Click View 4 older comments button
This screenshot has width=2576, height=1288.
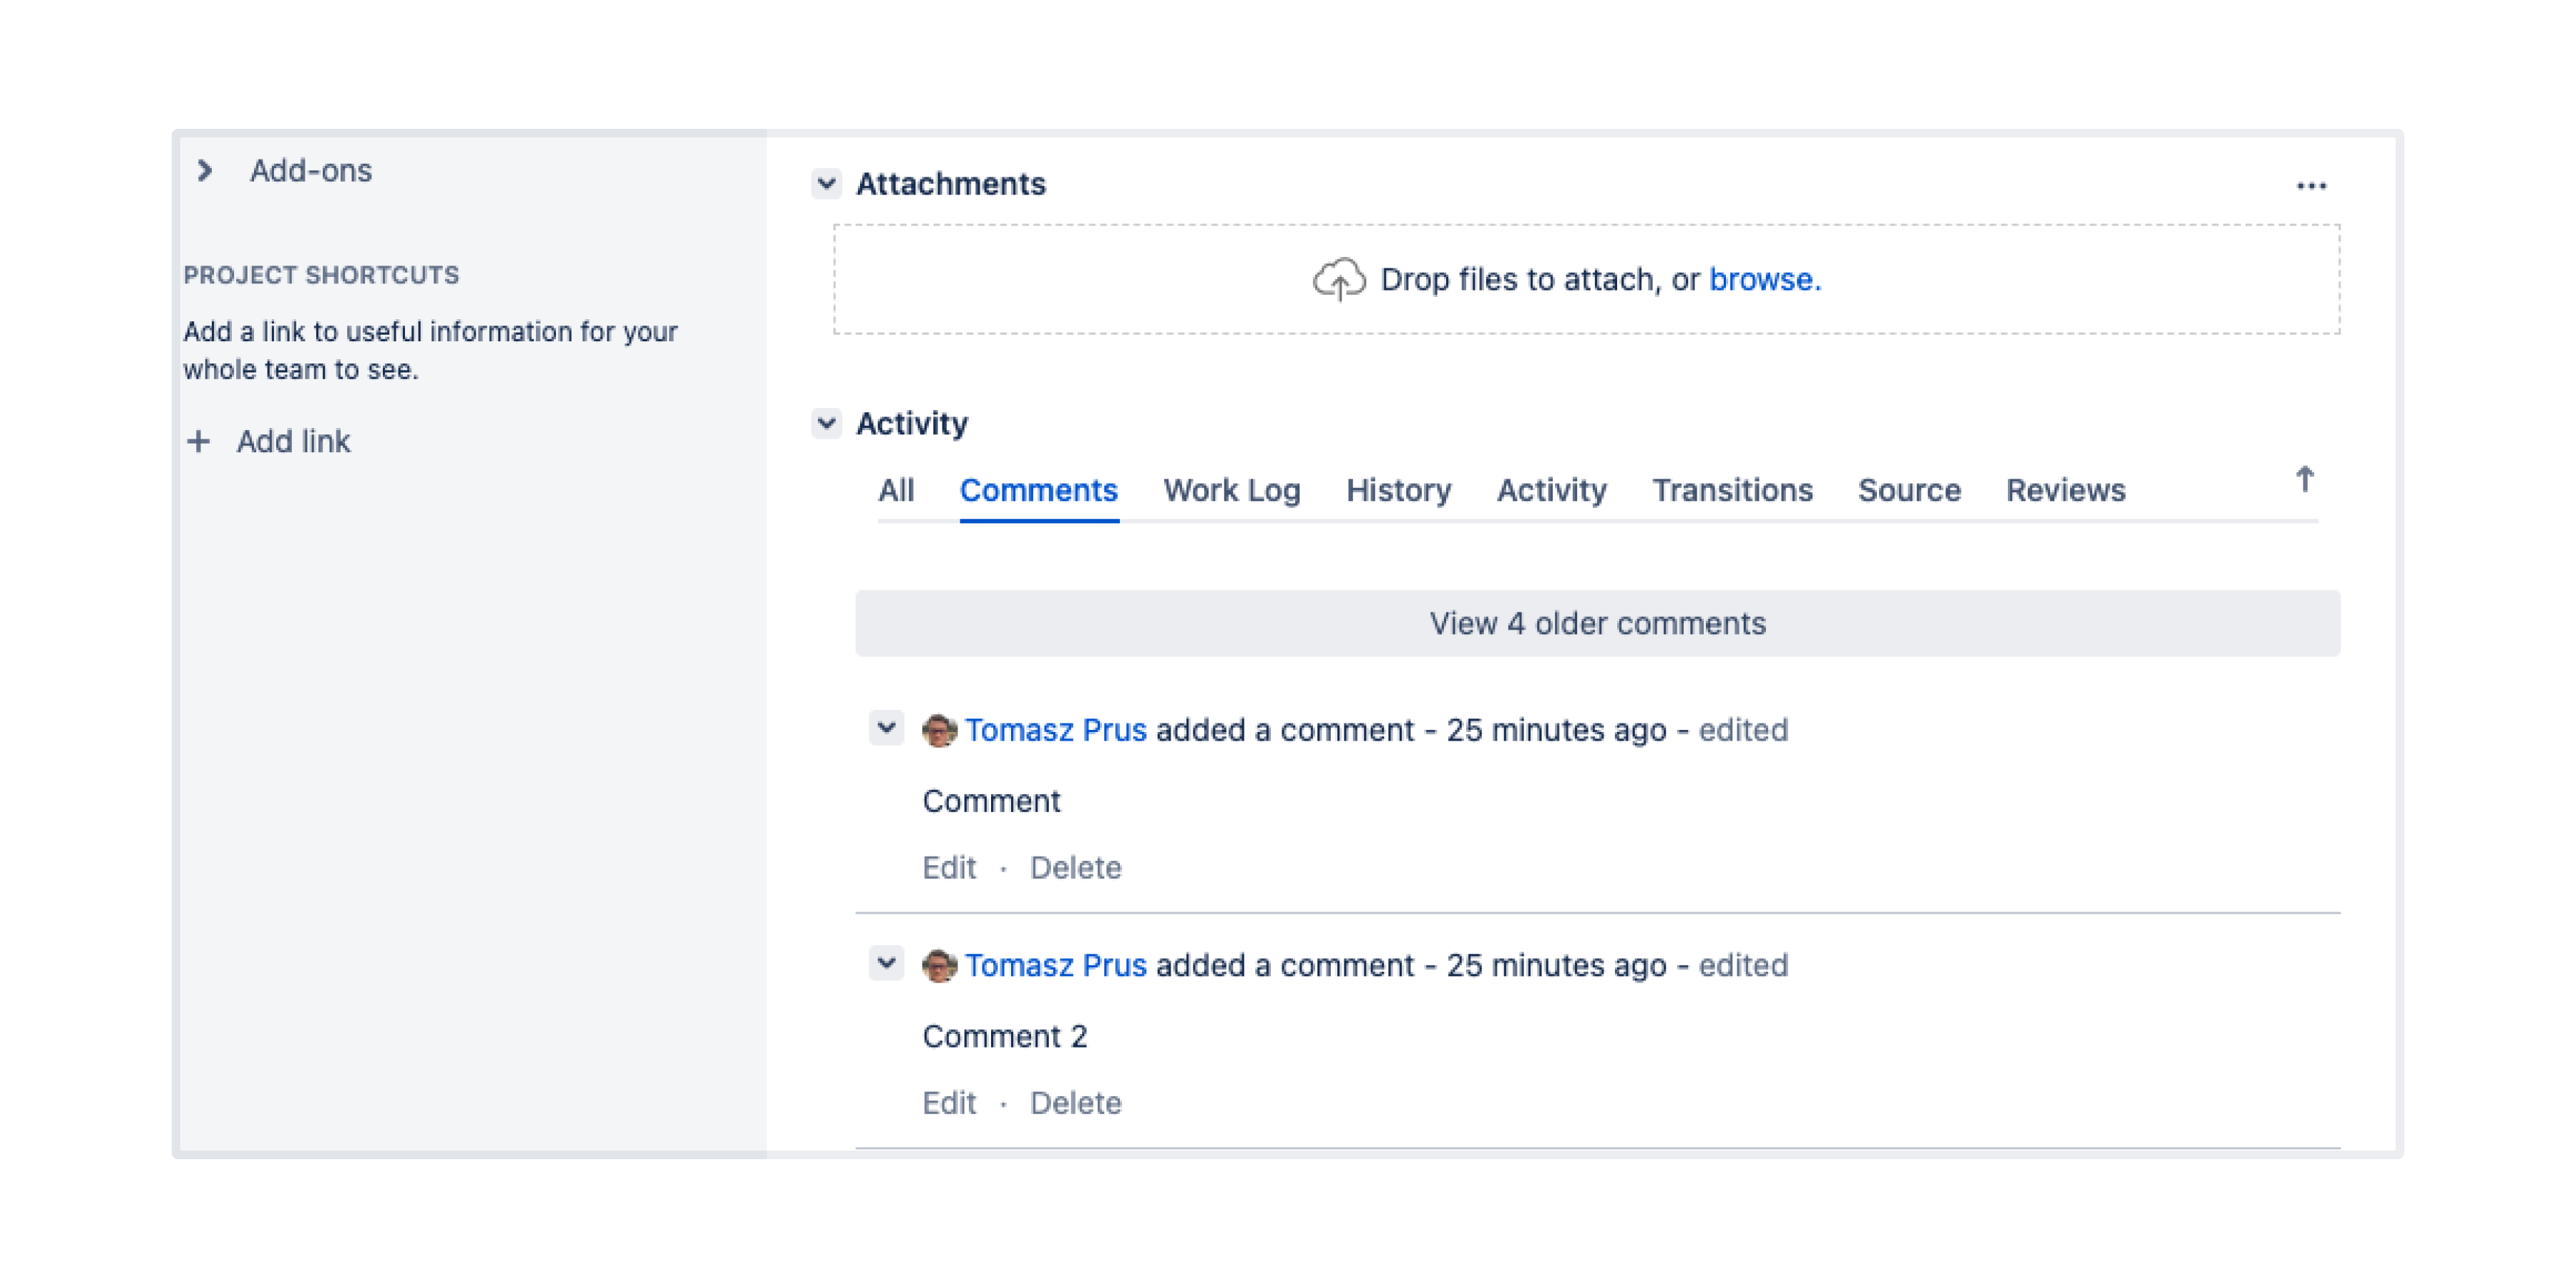point(1597,623)
